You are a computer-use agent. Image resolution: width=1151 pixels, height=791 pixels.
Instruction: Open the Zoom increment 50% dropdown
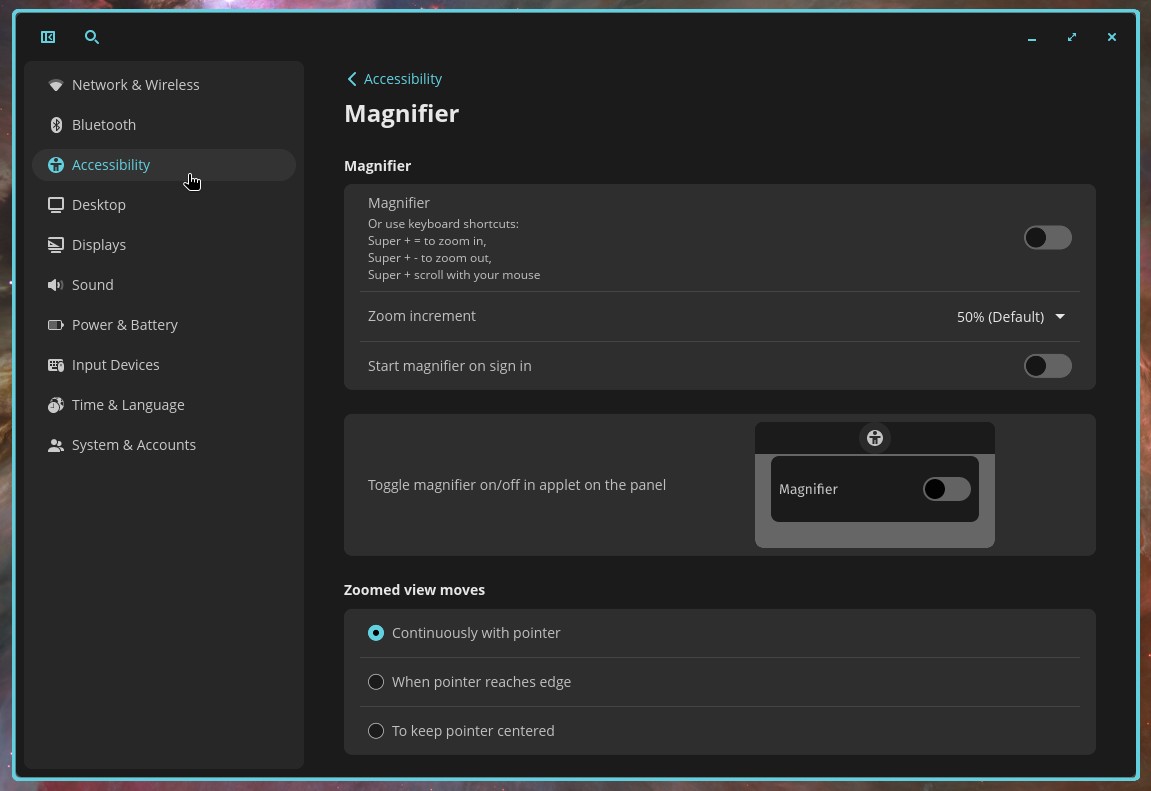[x=1011, y=316]
